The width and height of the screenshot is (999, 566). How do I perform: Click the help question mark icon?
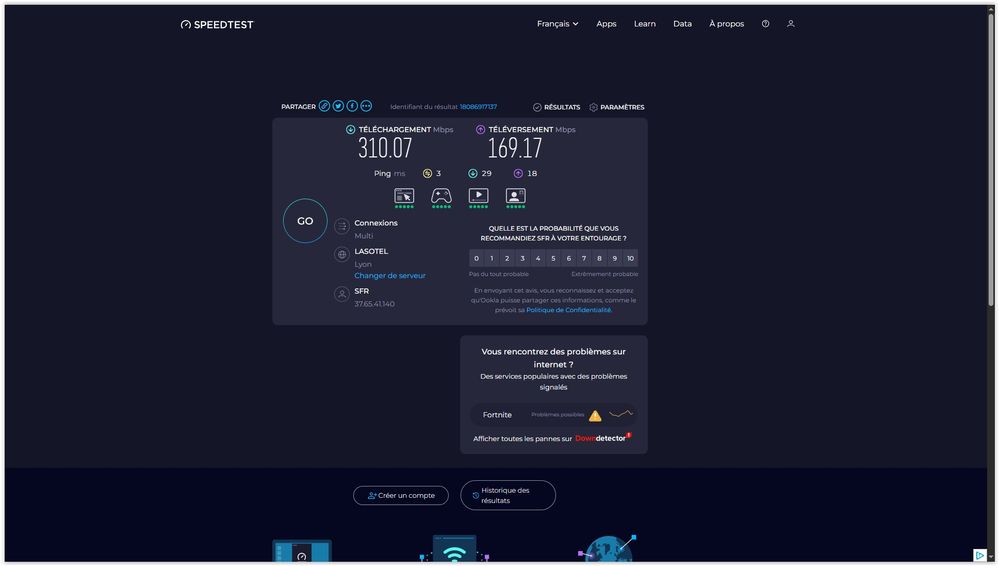765,24
